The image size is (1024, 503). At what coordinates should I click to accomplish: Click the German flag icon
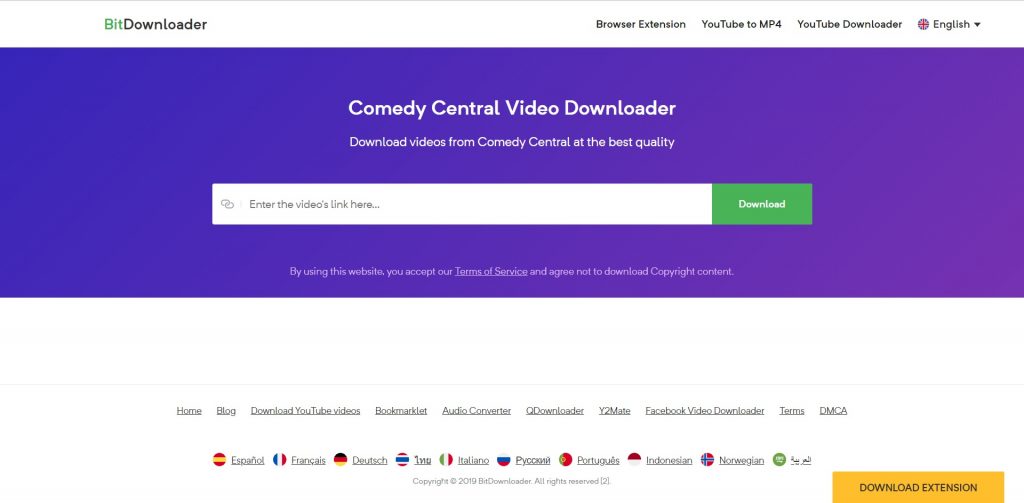340,460
